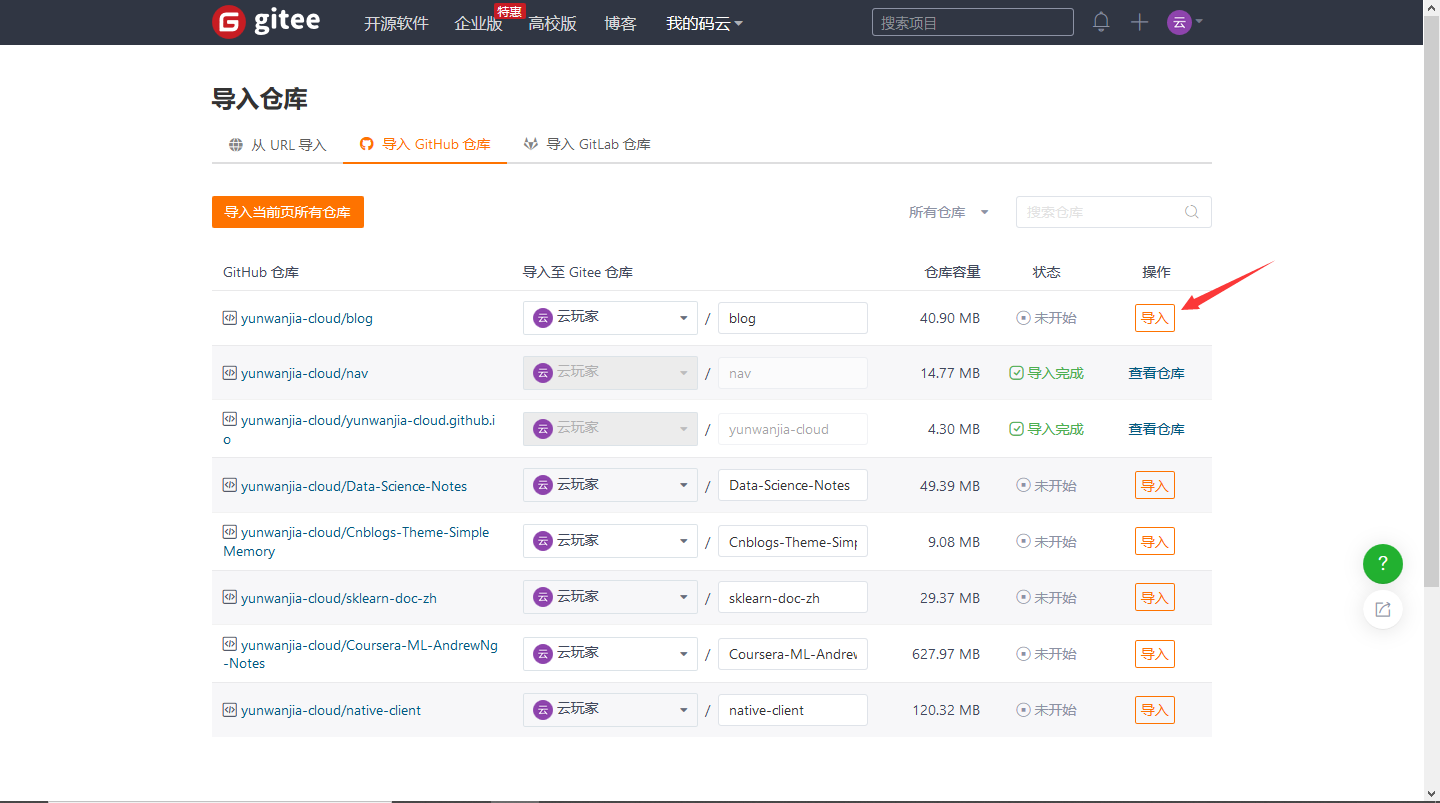Import the native-client repository
Viewport: 1440px width, 803px height.
(x=1155, y=710)
